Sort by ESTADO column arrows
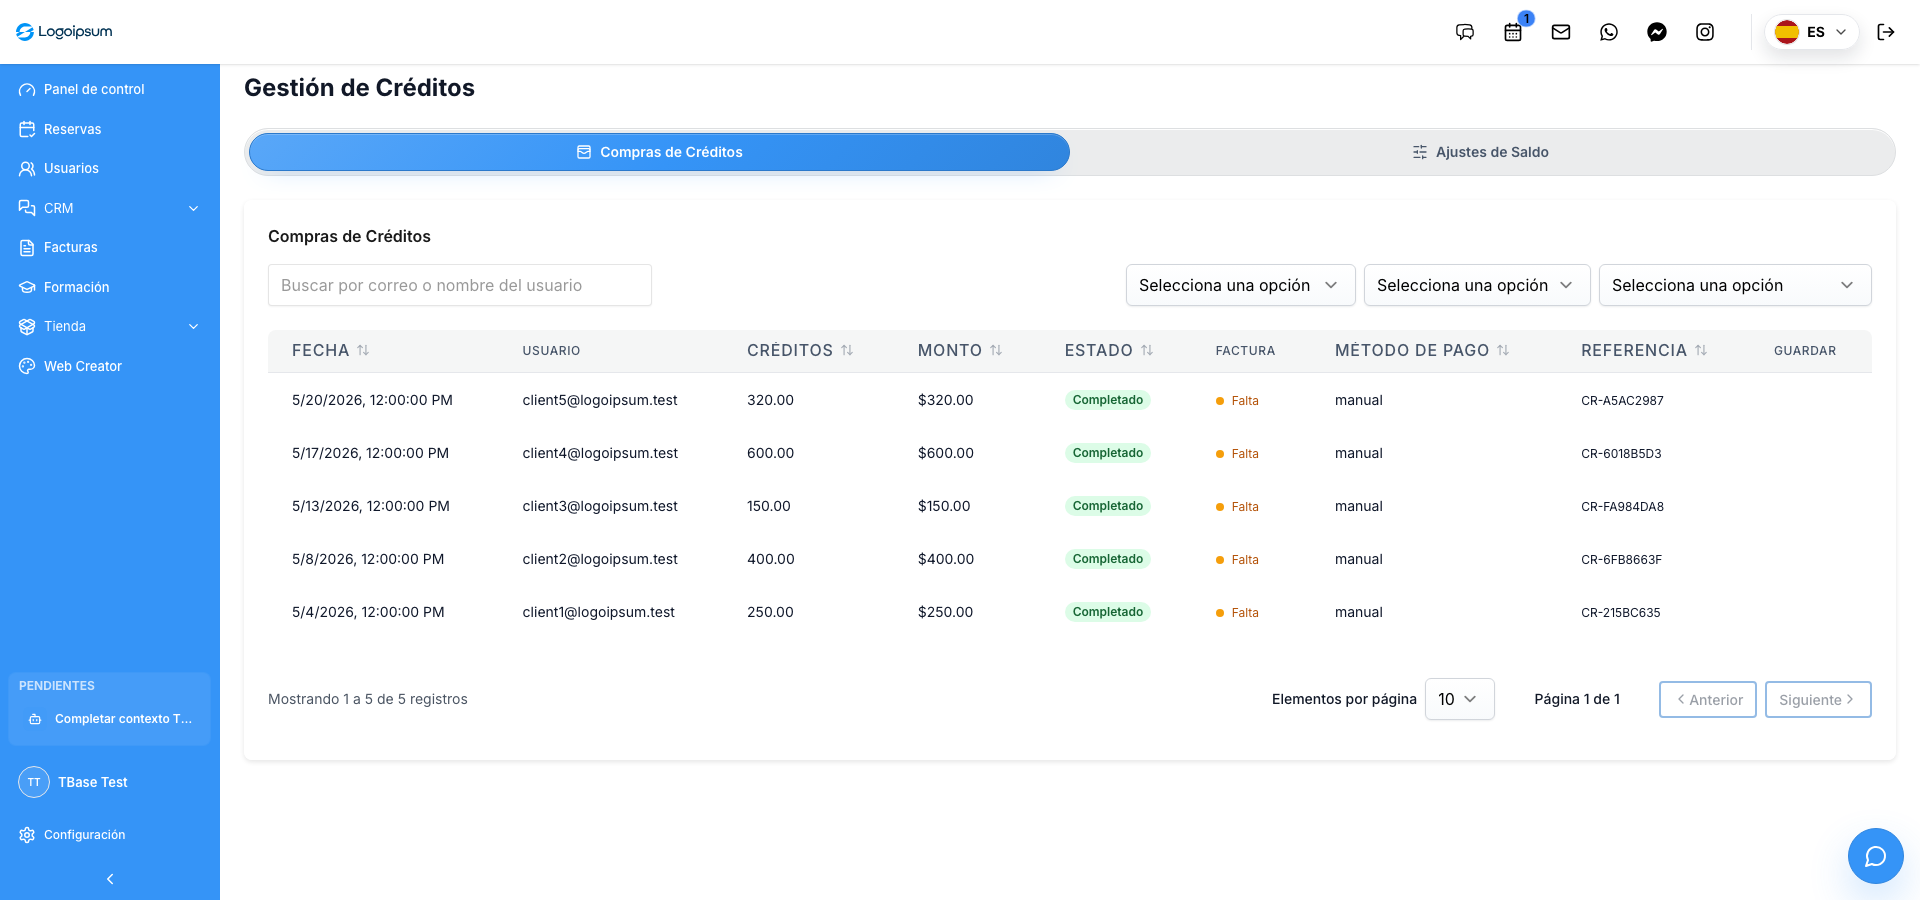Image resolution: width=1920 pixels, height=900 pixels. 1147,350
